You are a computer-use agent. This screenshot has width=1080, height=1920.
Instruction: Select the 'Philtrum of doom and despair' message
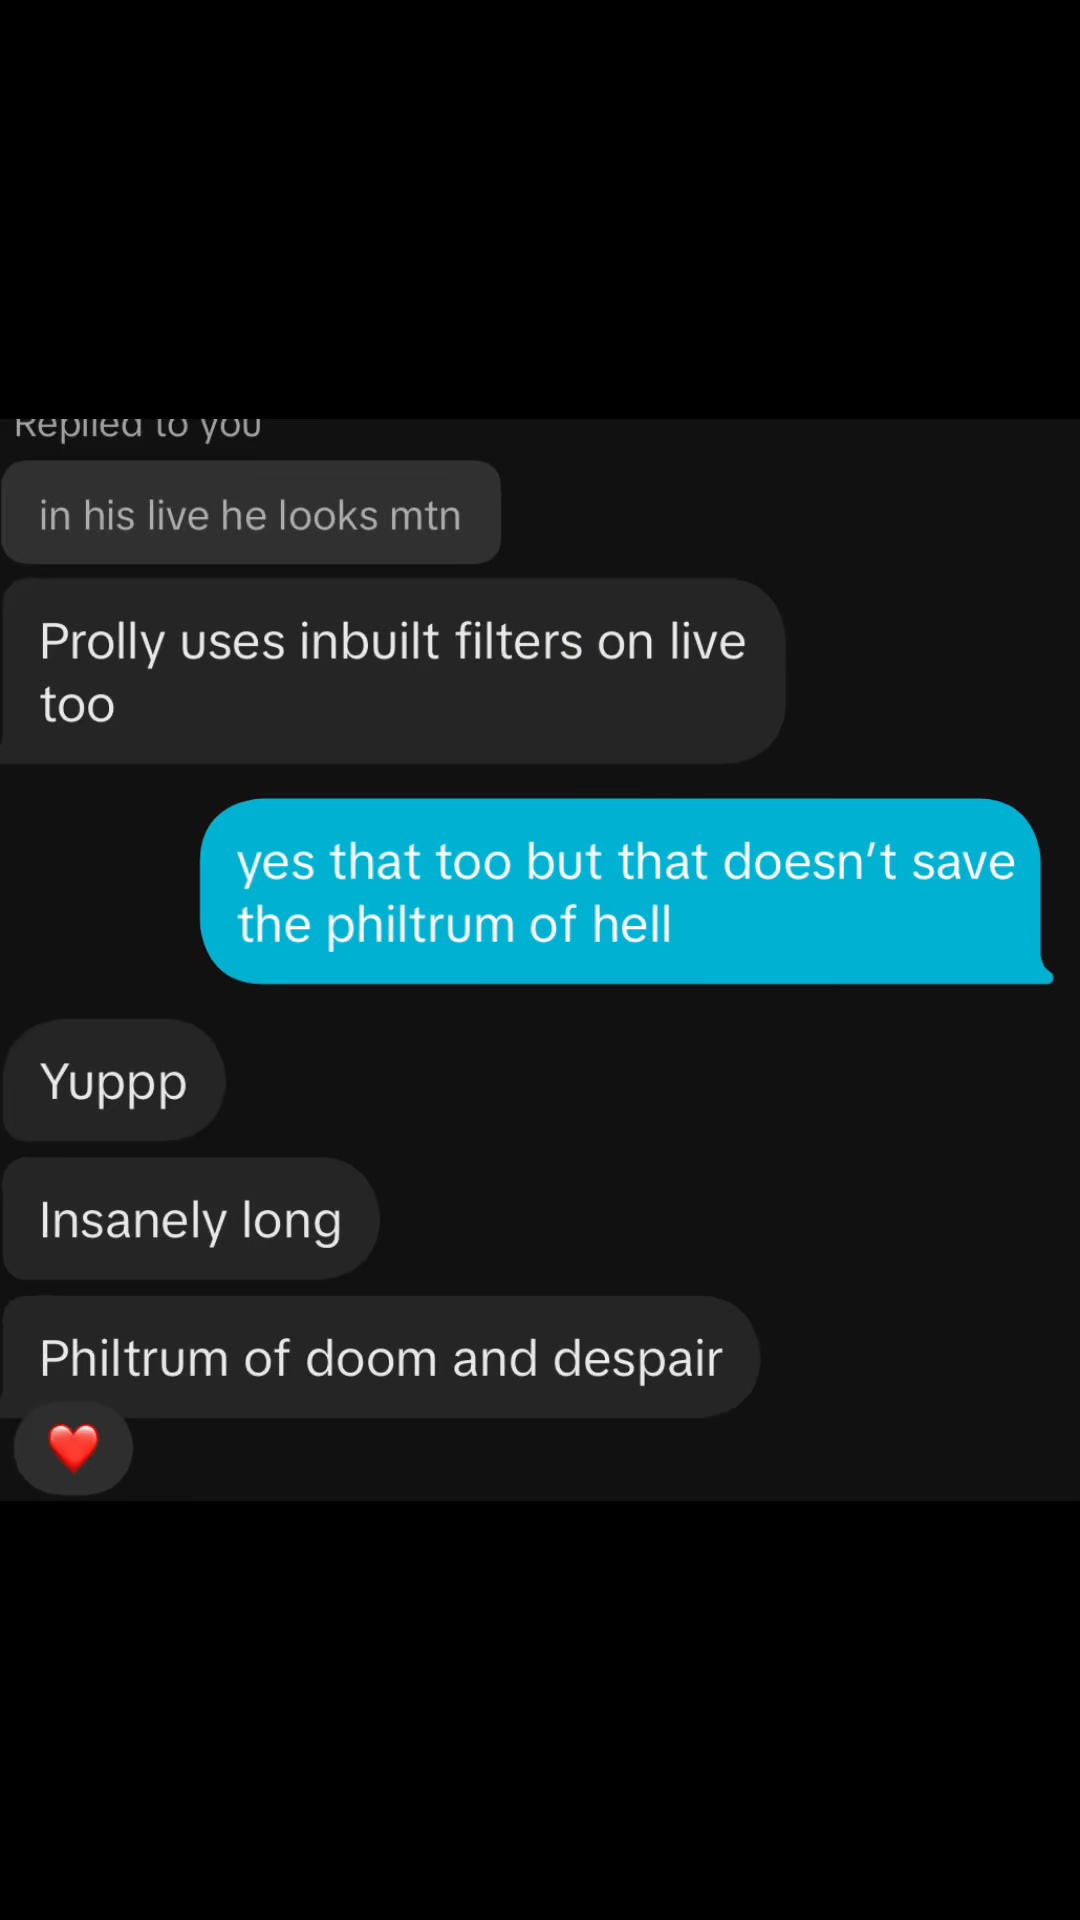[381, 1357]
